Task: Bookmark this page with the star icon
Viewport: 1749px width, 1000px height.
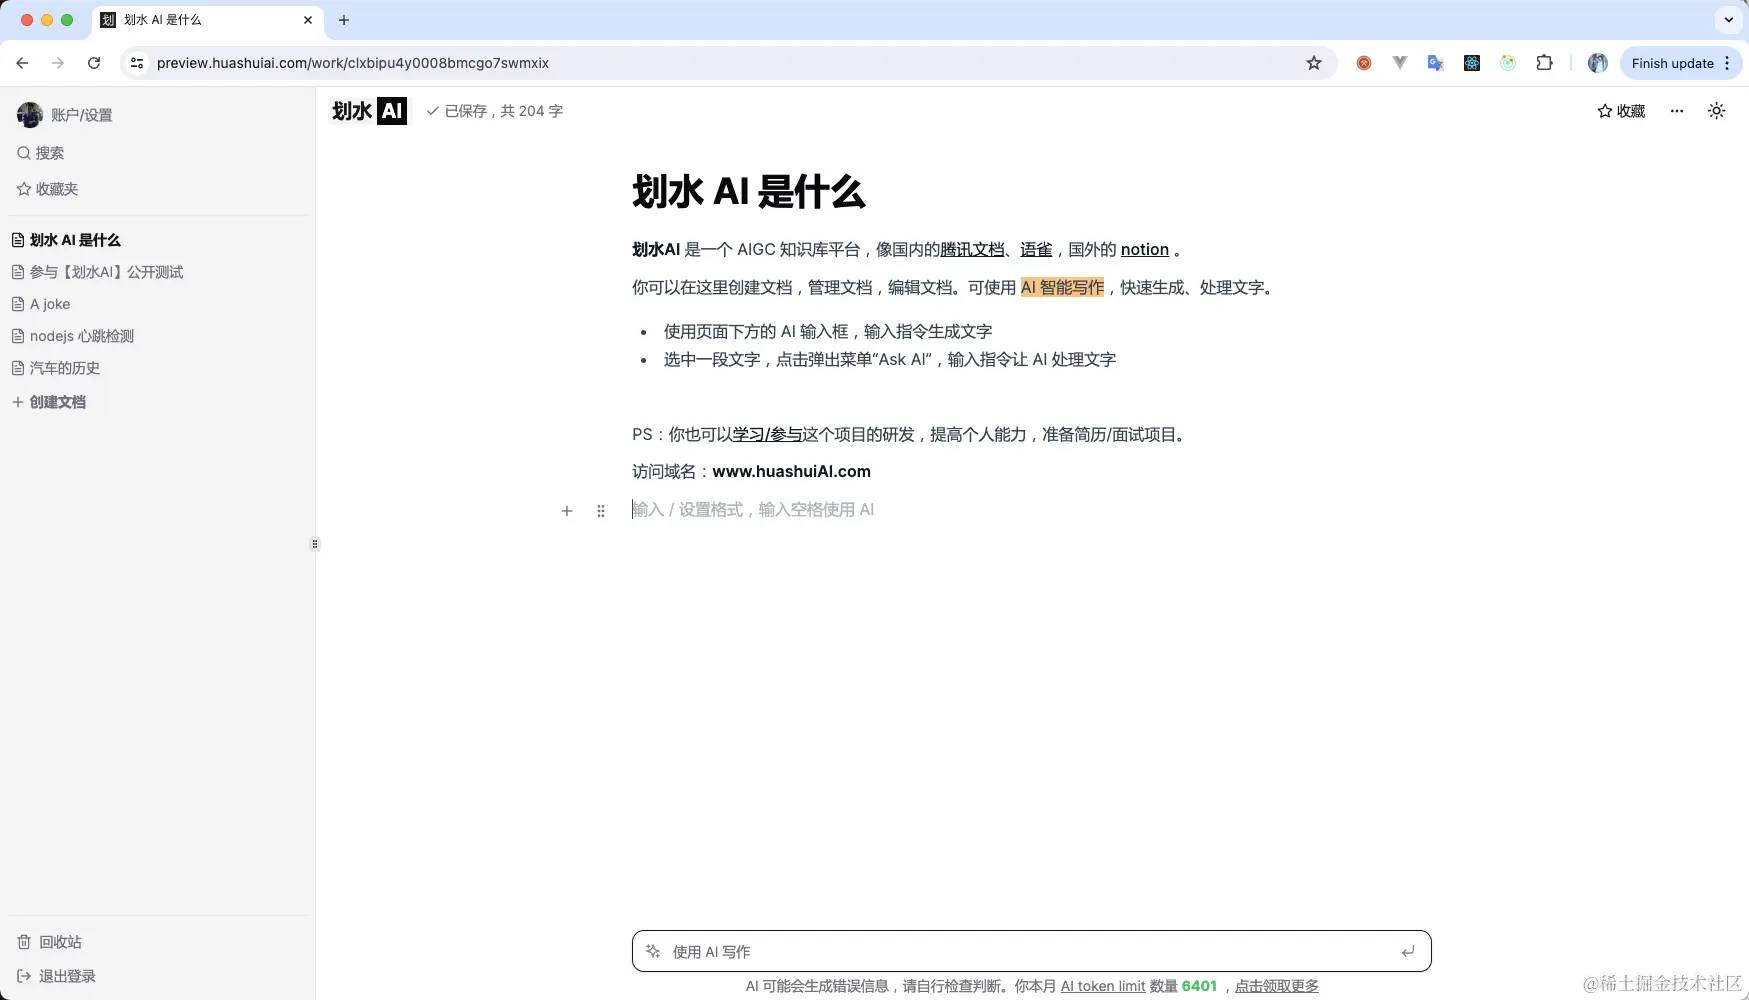Action: 1314,63
